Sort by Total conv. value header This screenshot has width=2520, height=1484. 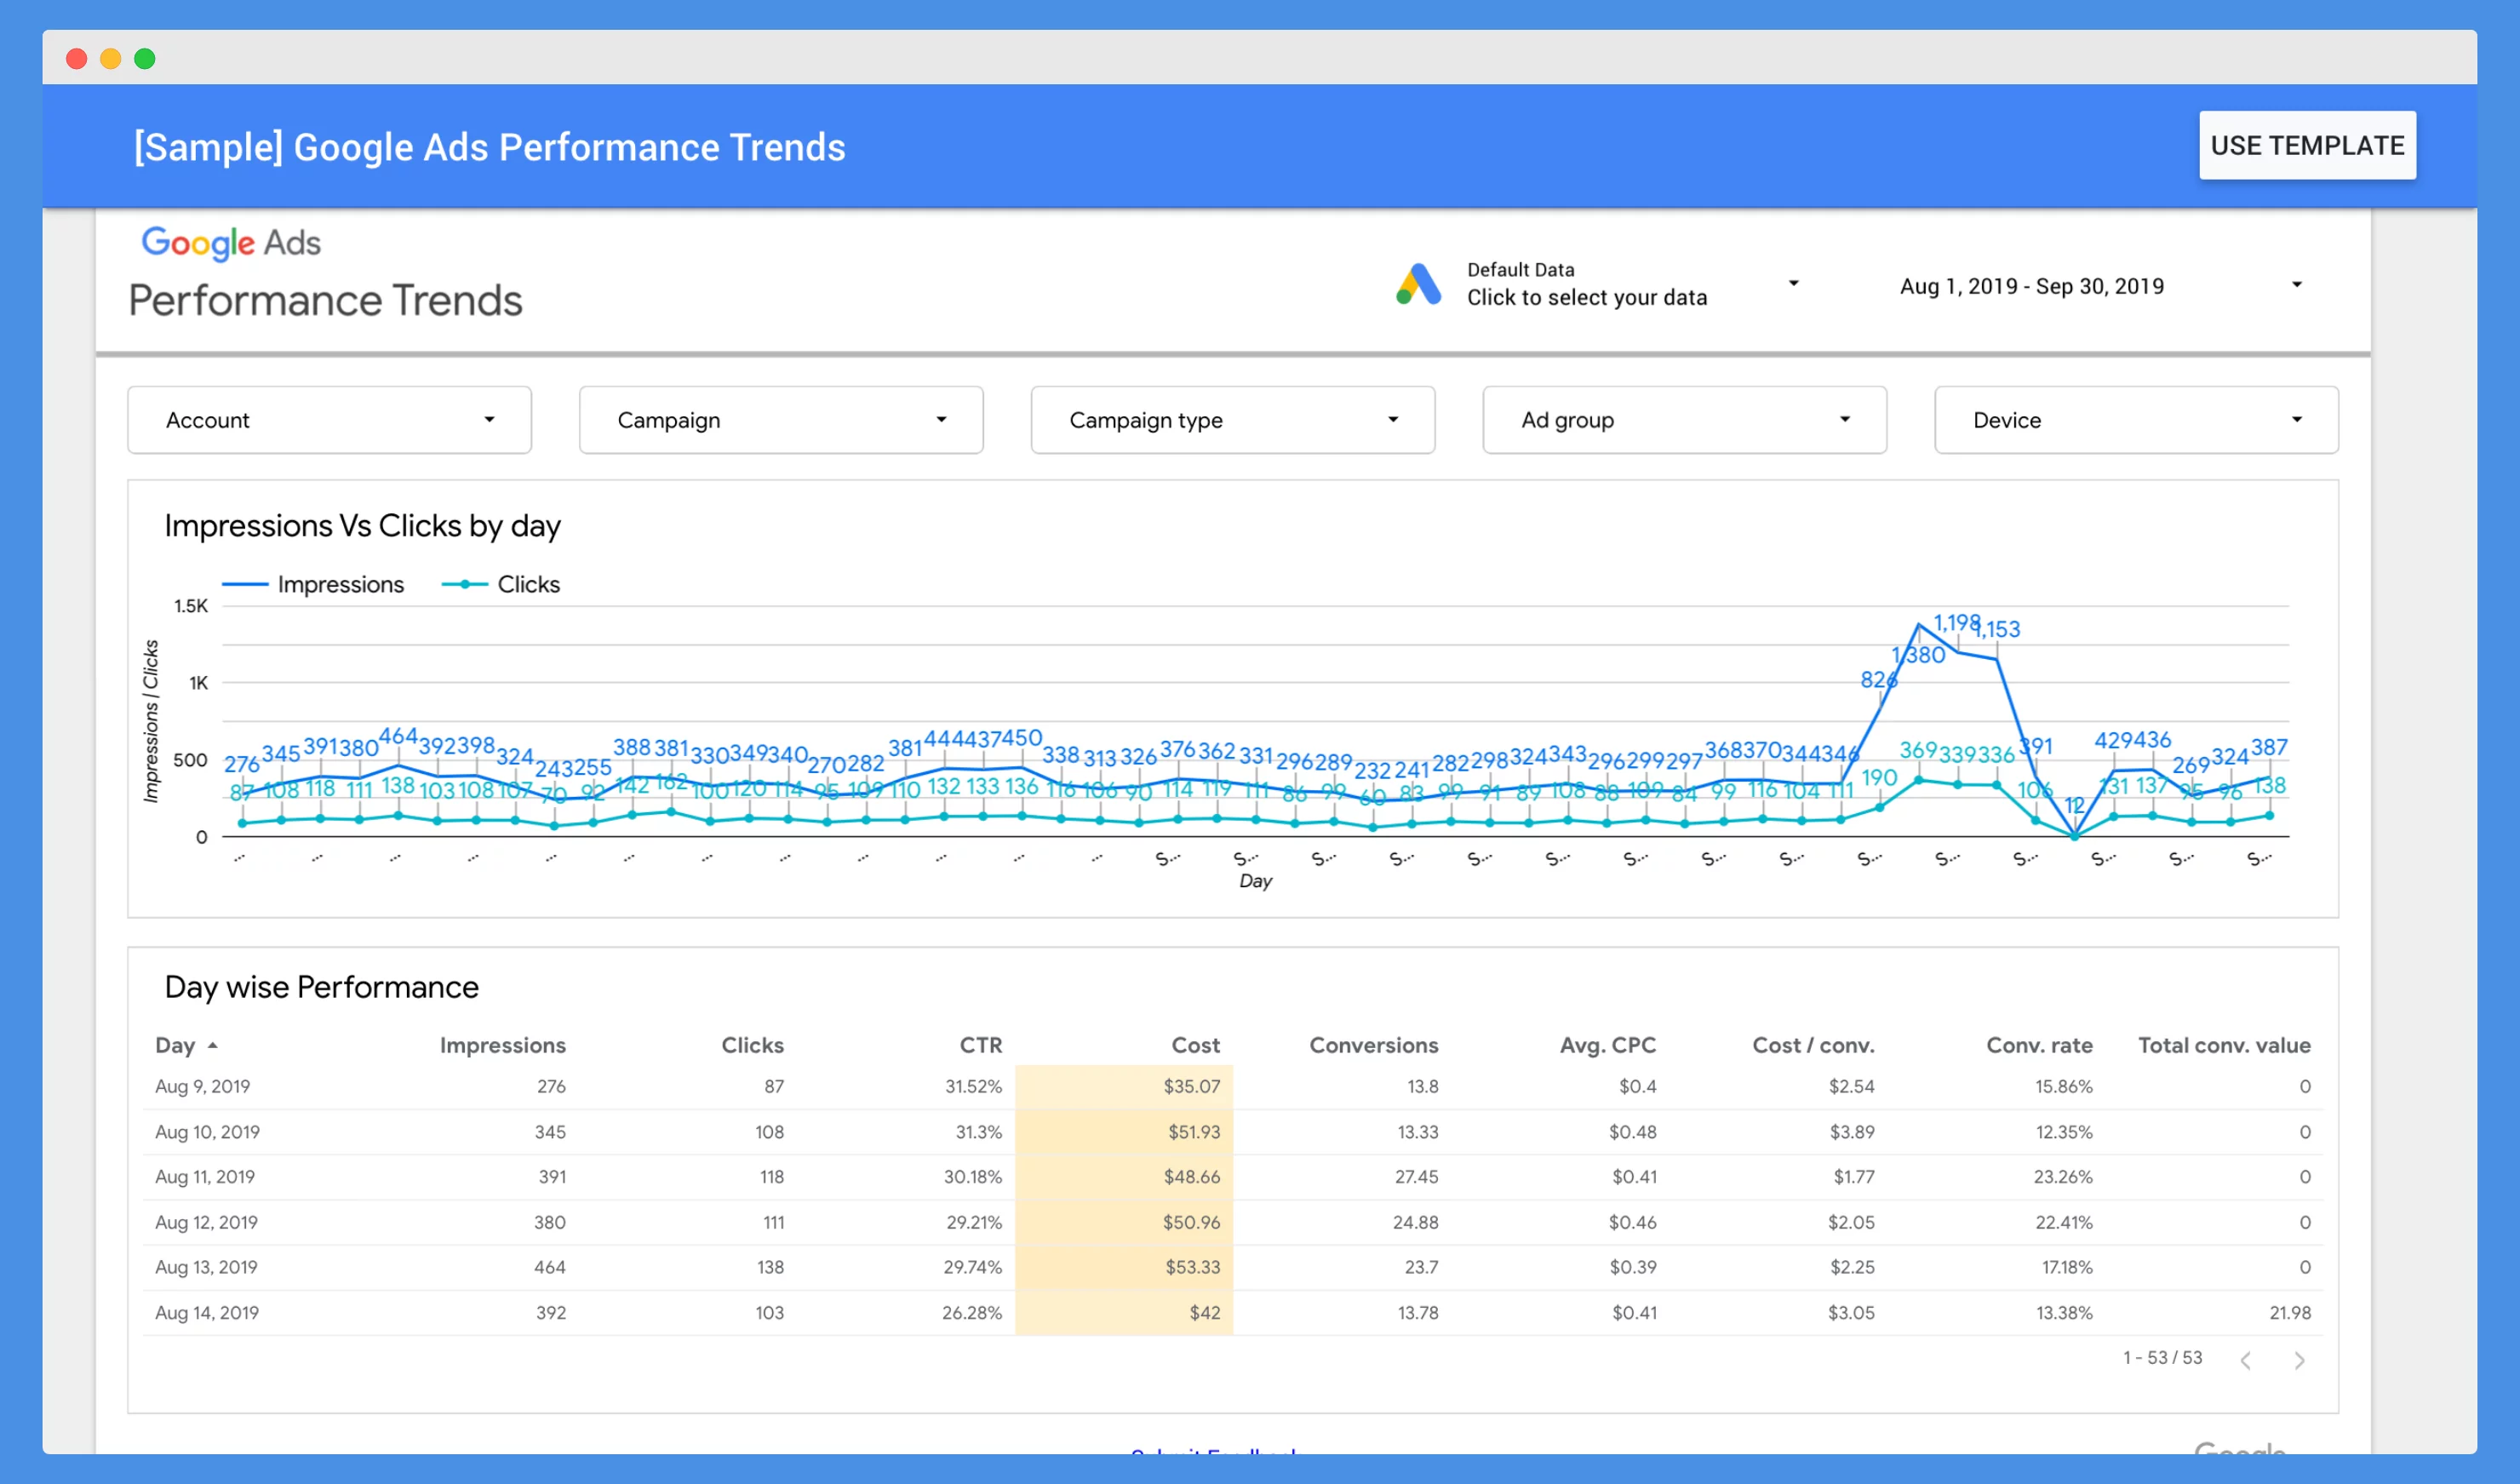click(x=2224, y=1045)
